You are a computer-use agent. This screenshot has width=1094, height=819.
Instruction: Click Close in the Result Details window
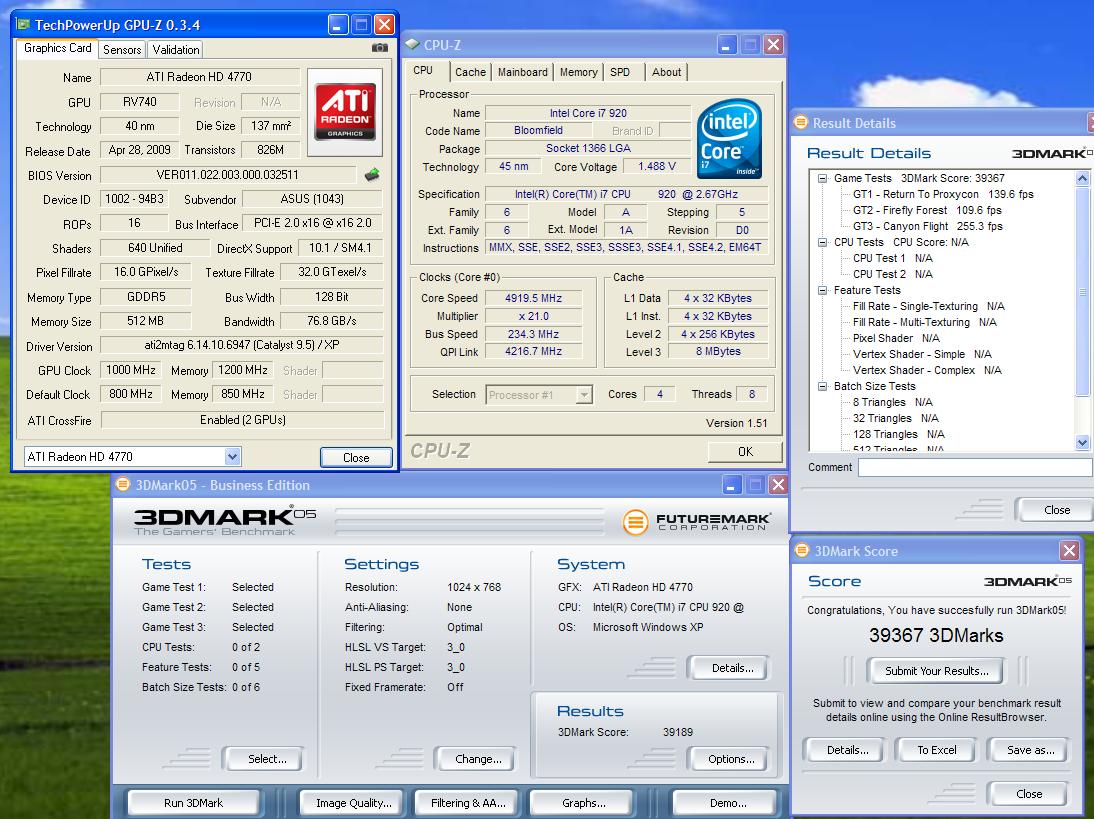(x=1056, y=510)
